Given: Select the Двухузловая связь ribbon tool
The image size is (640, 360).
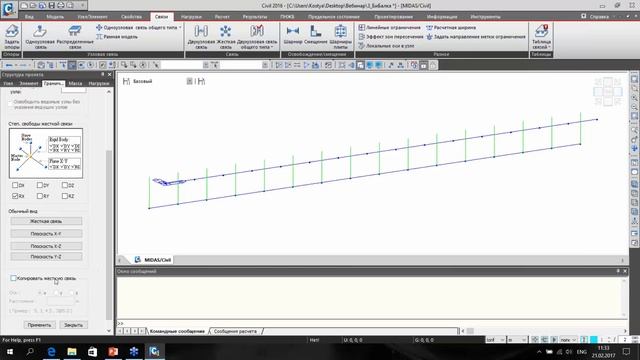Looking at the screenshot, I should [x=201, y=36].
